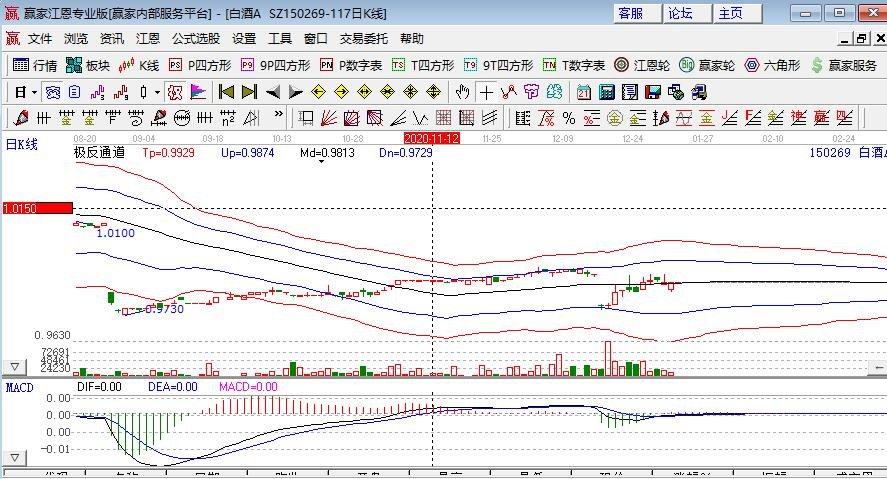Open the 行情 quotes view

click(35, 66)
